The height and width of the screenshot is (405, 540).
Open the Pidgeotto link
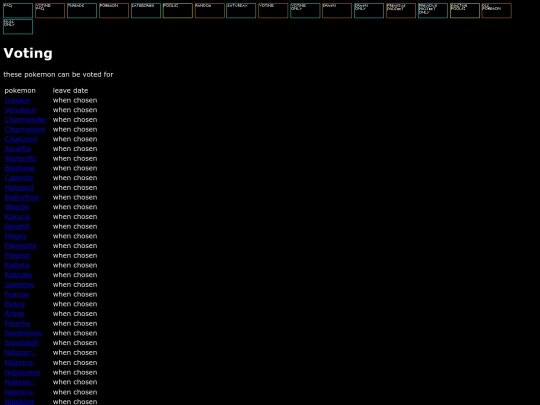[x=20, y=246]
